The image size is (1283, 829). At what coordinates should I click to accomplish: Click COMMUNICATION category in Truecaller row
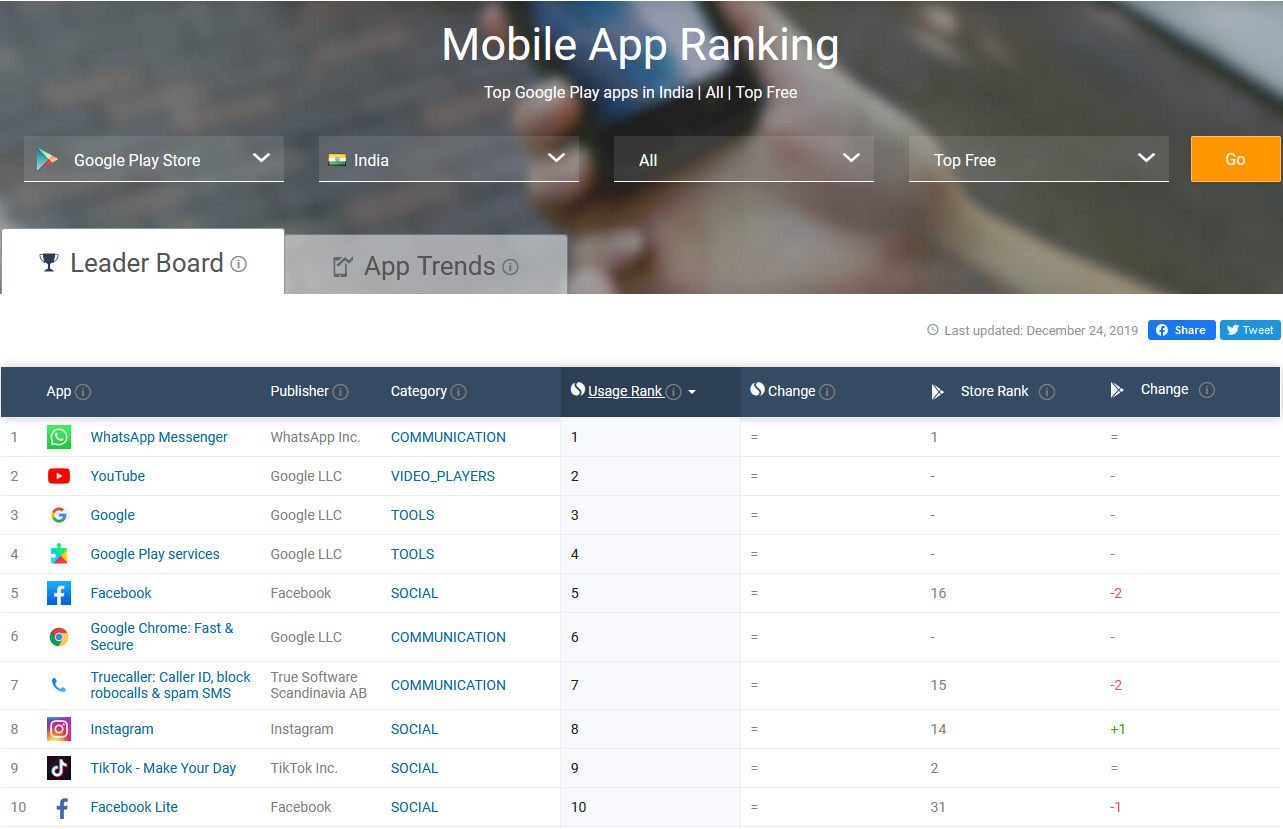(448, 685)
